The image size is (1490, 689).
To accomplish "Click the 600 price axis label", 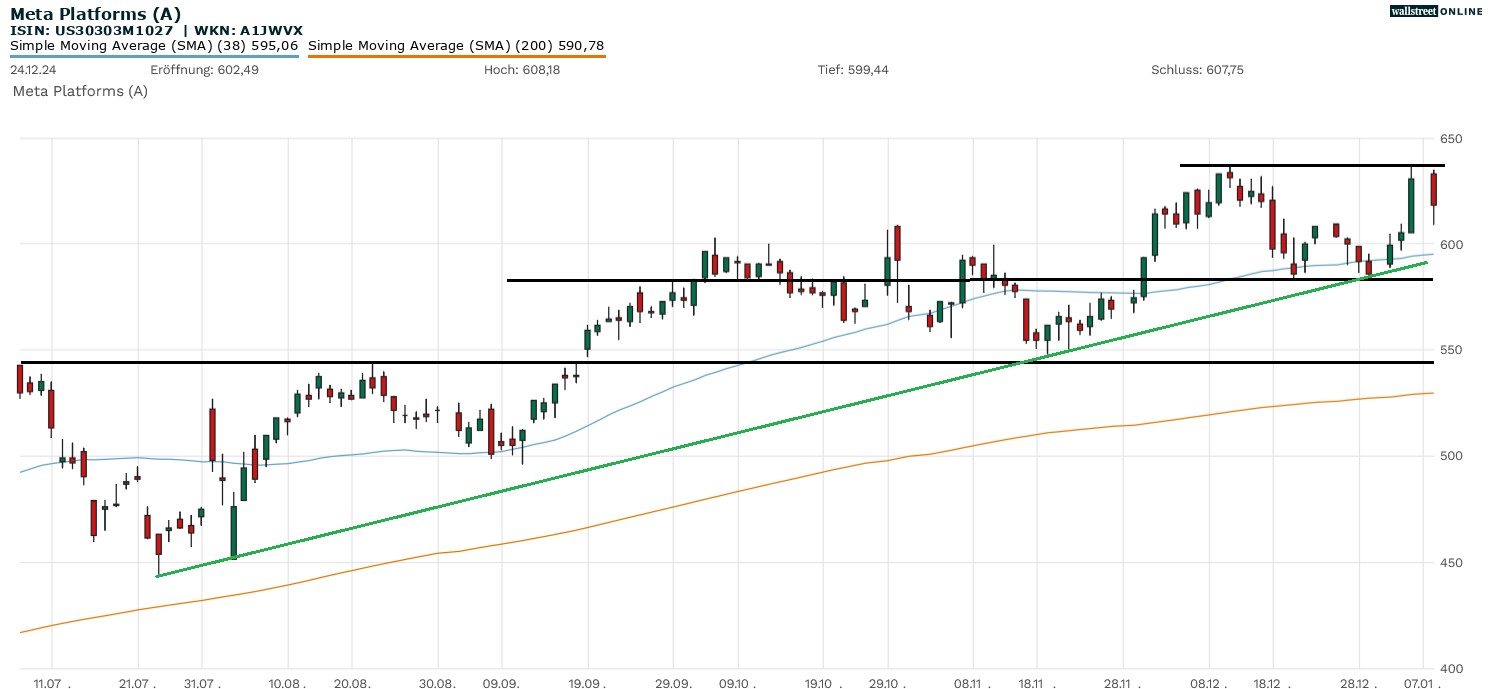I will 1450,245.
